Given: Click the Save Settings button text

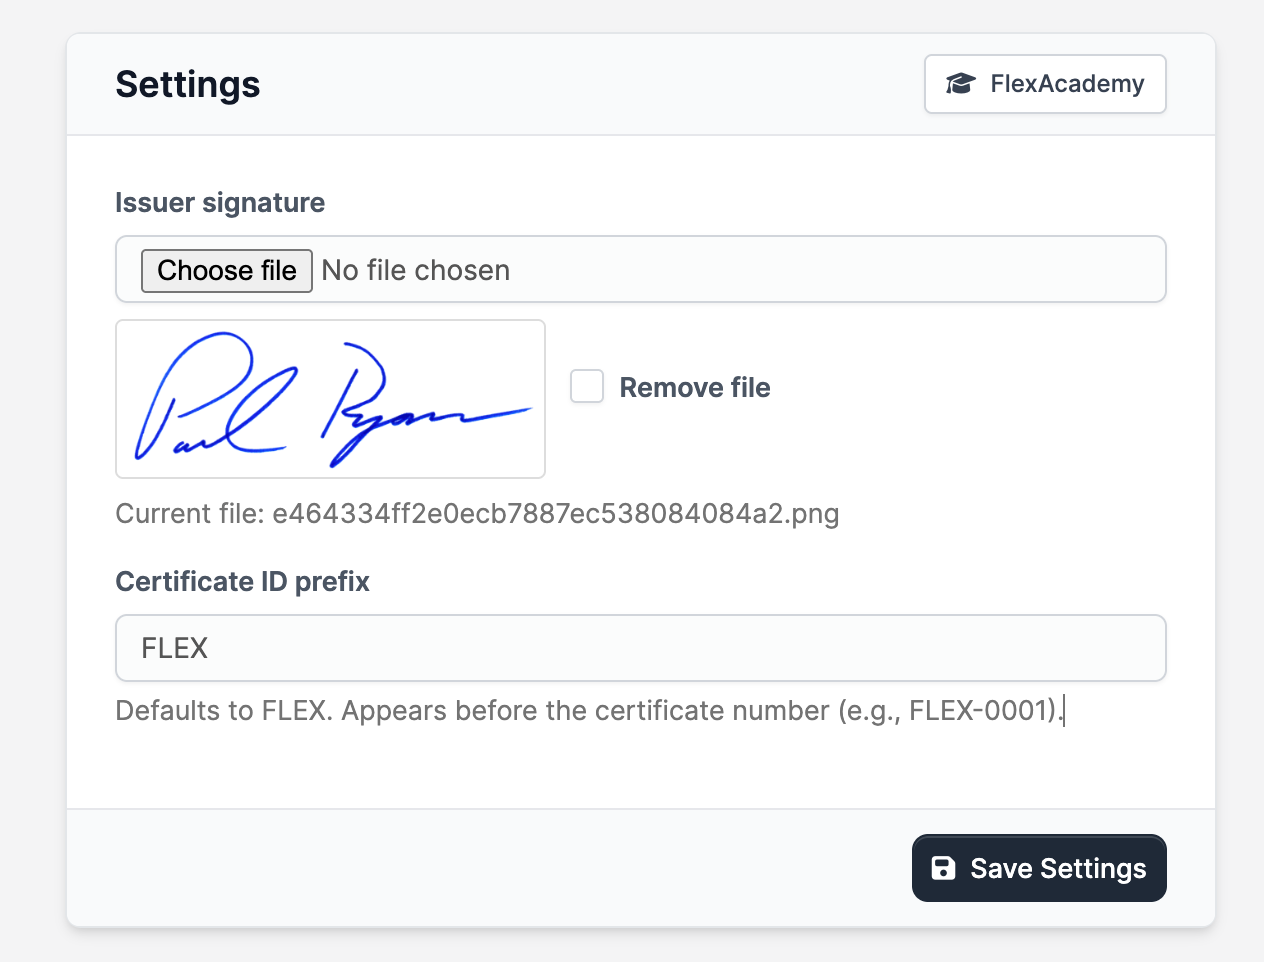Looking at the screenshot, I should click(x=1058, y=868).
